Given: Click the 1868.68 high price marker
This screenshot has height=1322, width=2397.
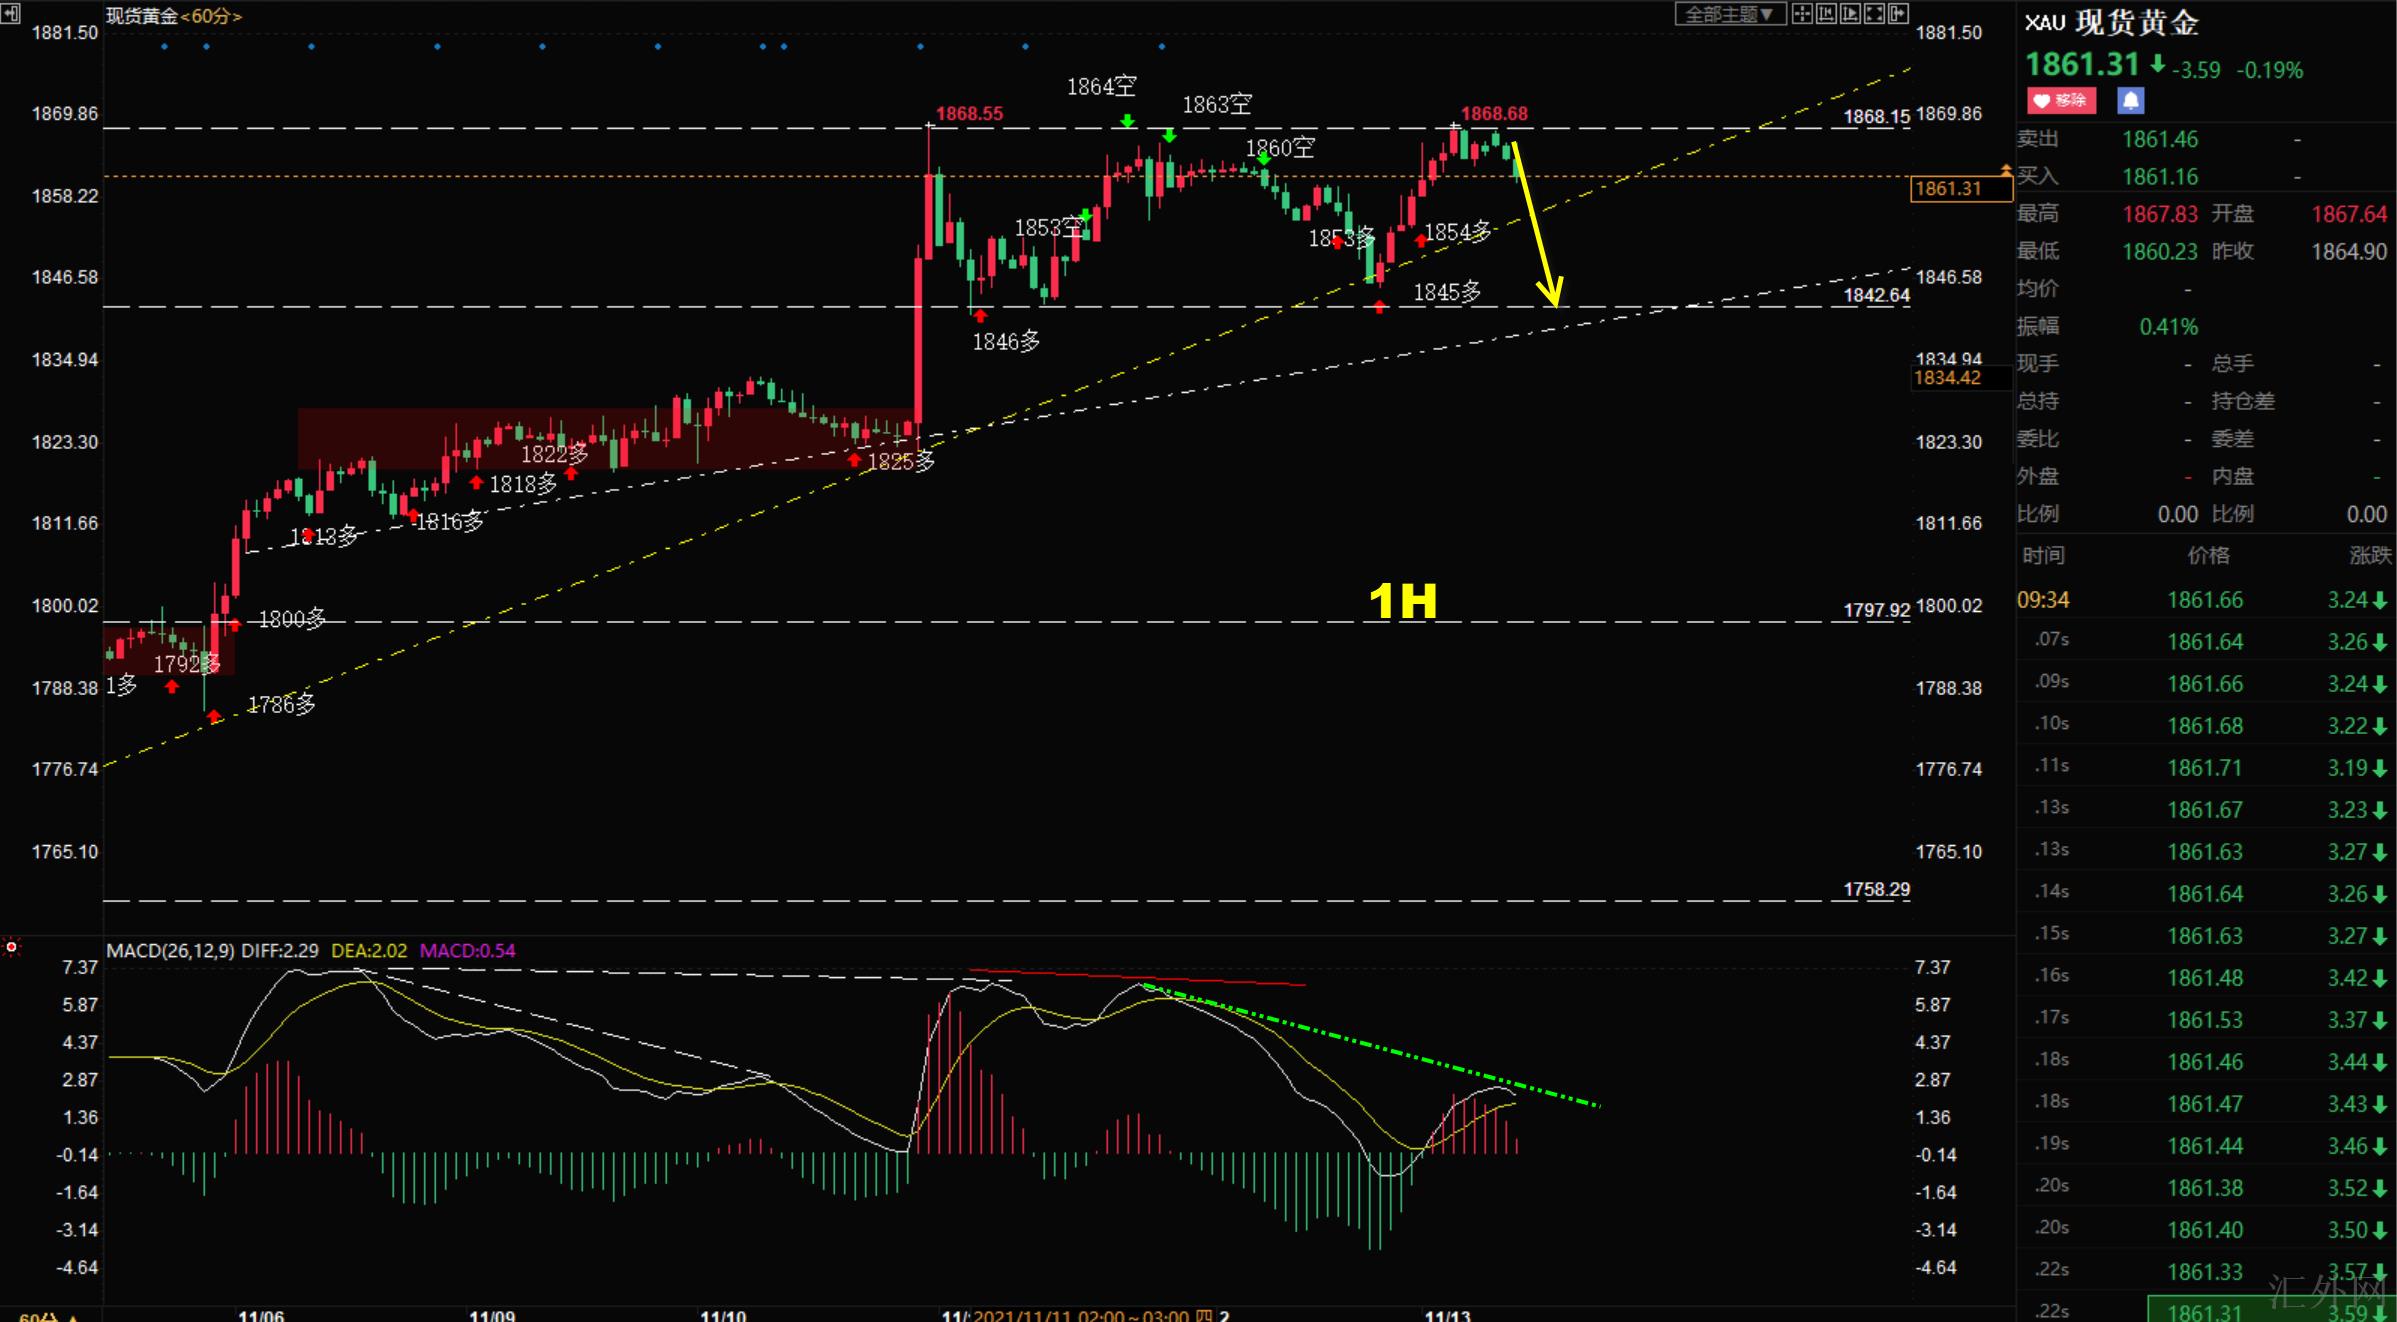Looking at the screenshot, I should coord(1494,113).
